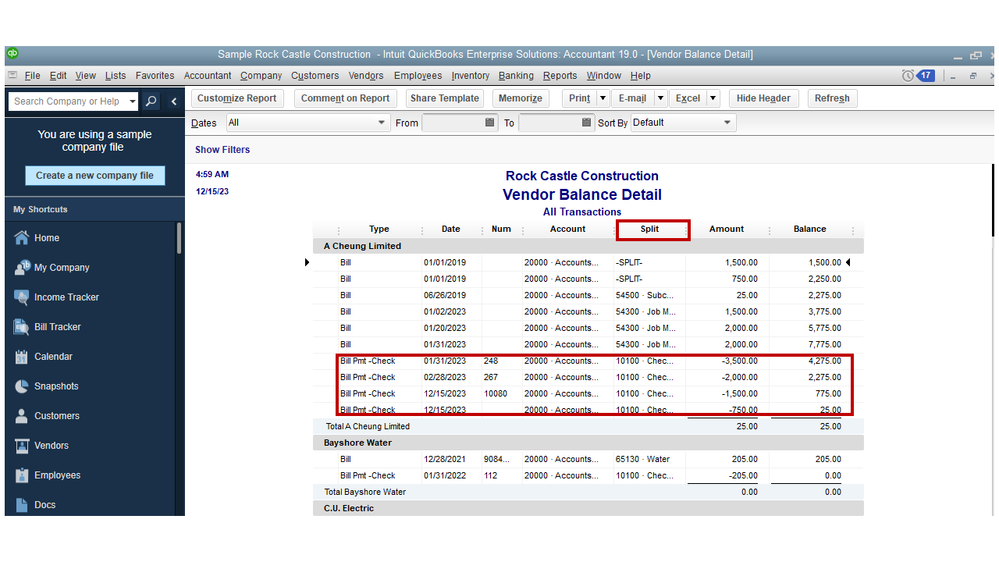The width and height of the screenshot is (999, 562).
Task: Click the Split column header
Action: [x=650, y=229]
